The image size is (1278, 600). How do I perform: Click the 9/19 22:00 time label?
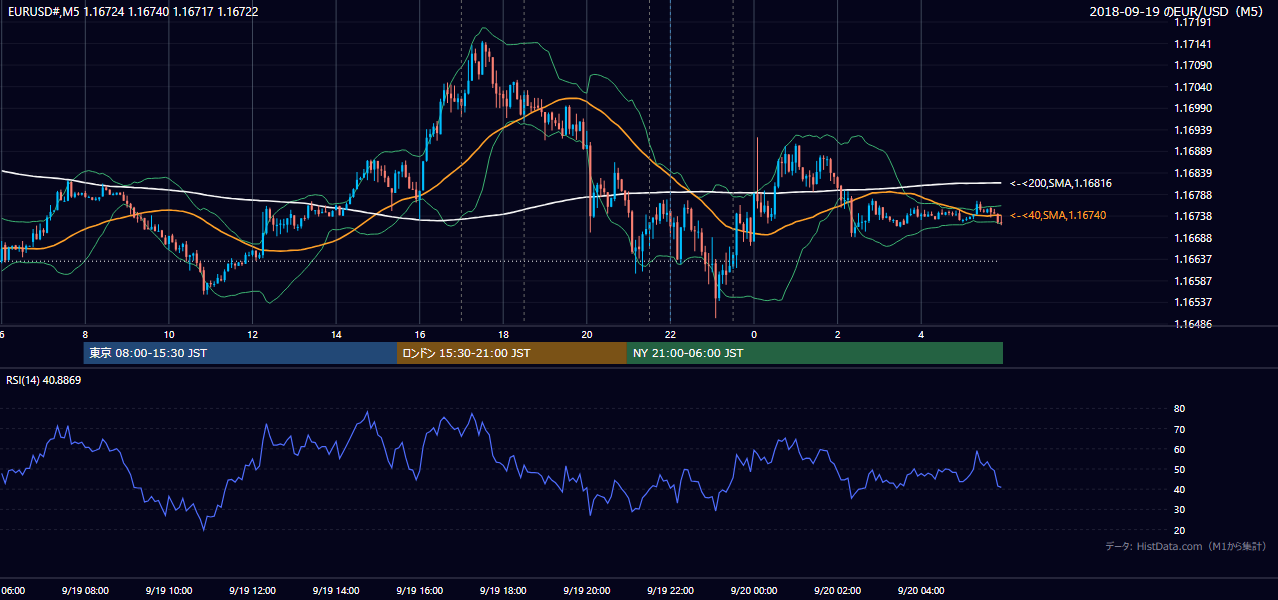click(671, 591)
